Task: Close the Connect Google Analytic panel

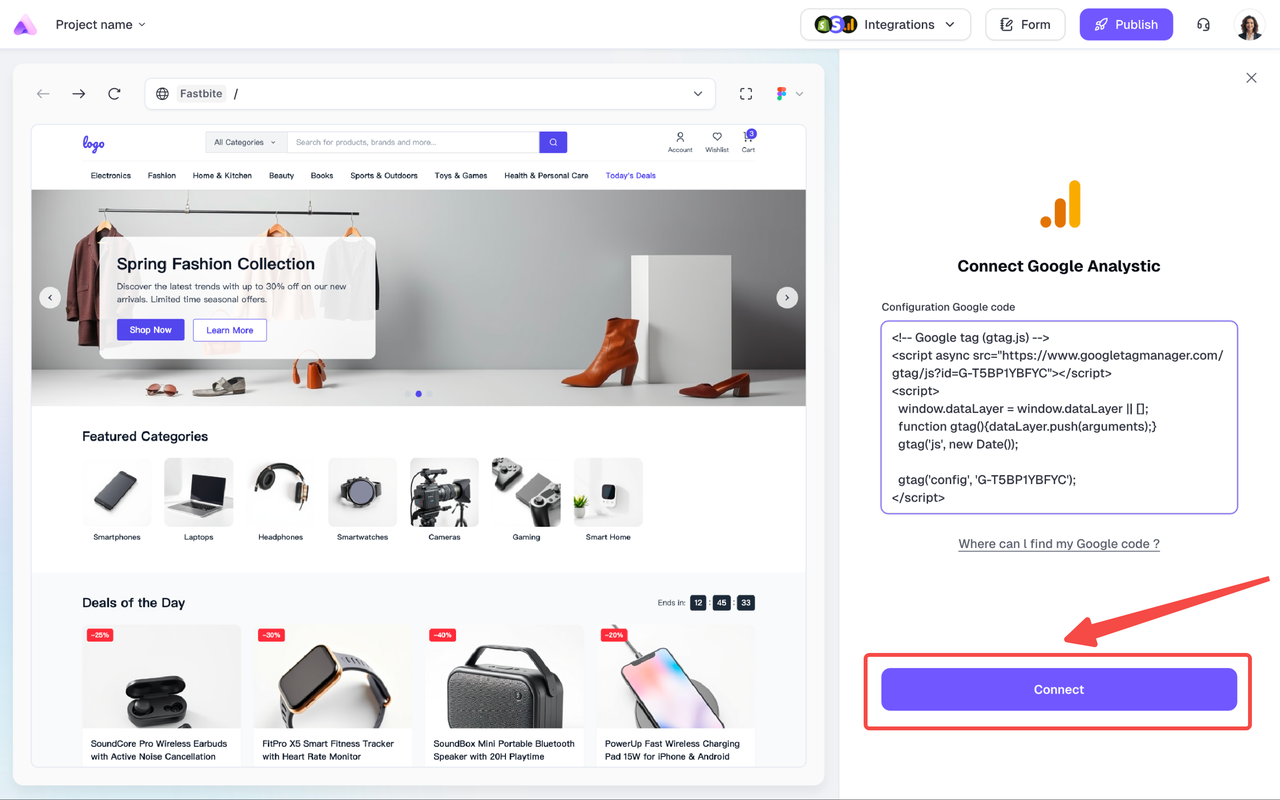Action: click(x=1251, y=78)
